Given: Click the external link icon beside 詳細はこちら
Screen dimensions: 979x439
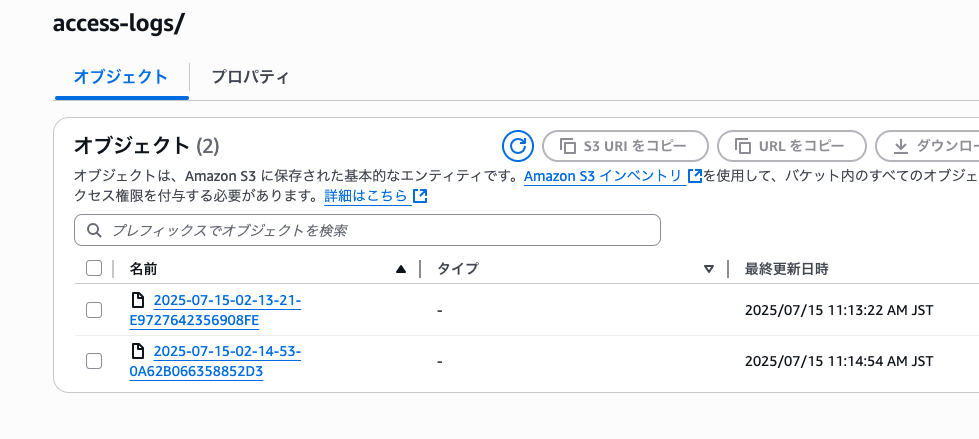Looking at the screenshot, I should pyautogui.click(x=420, y=196).
